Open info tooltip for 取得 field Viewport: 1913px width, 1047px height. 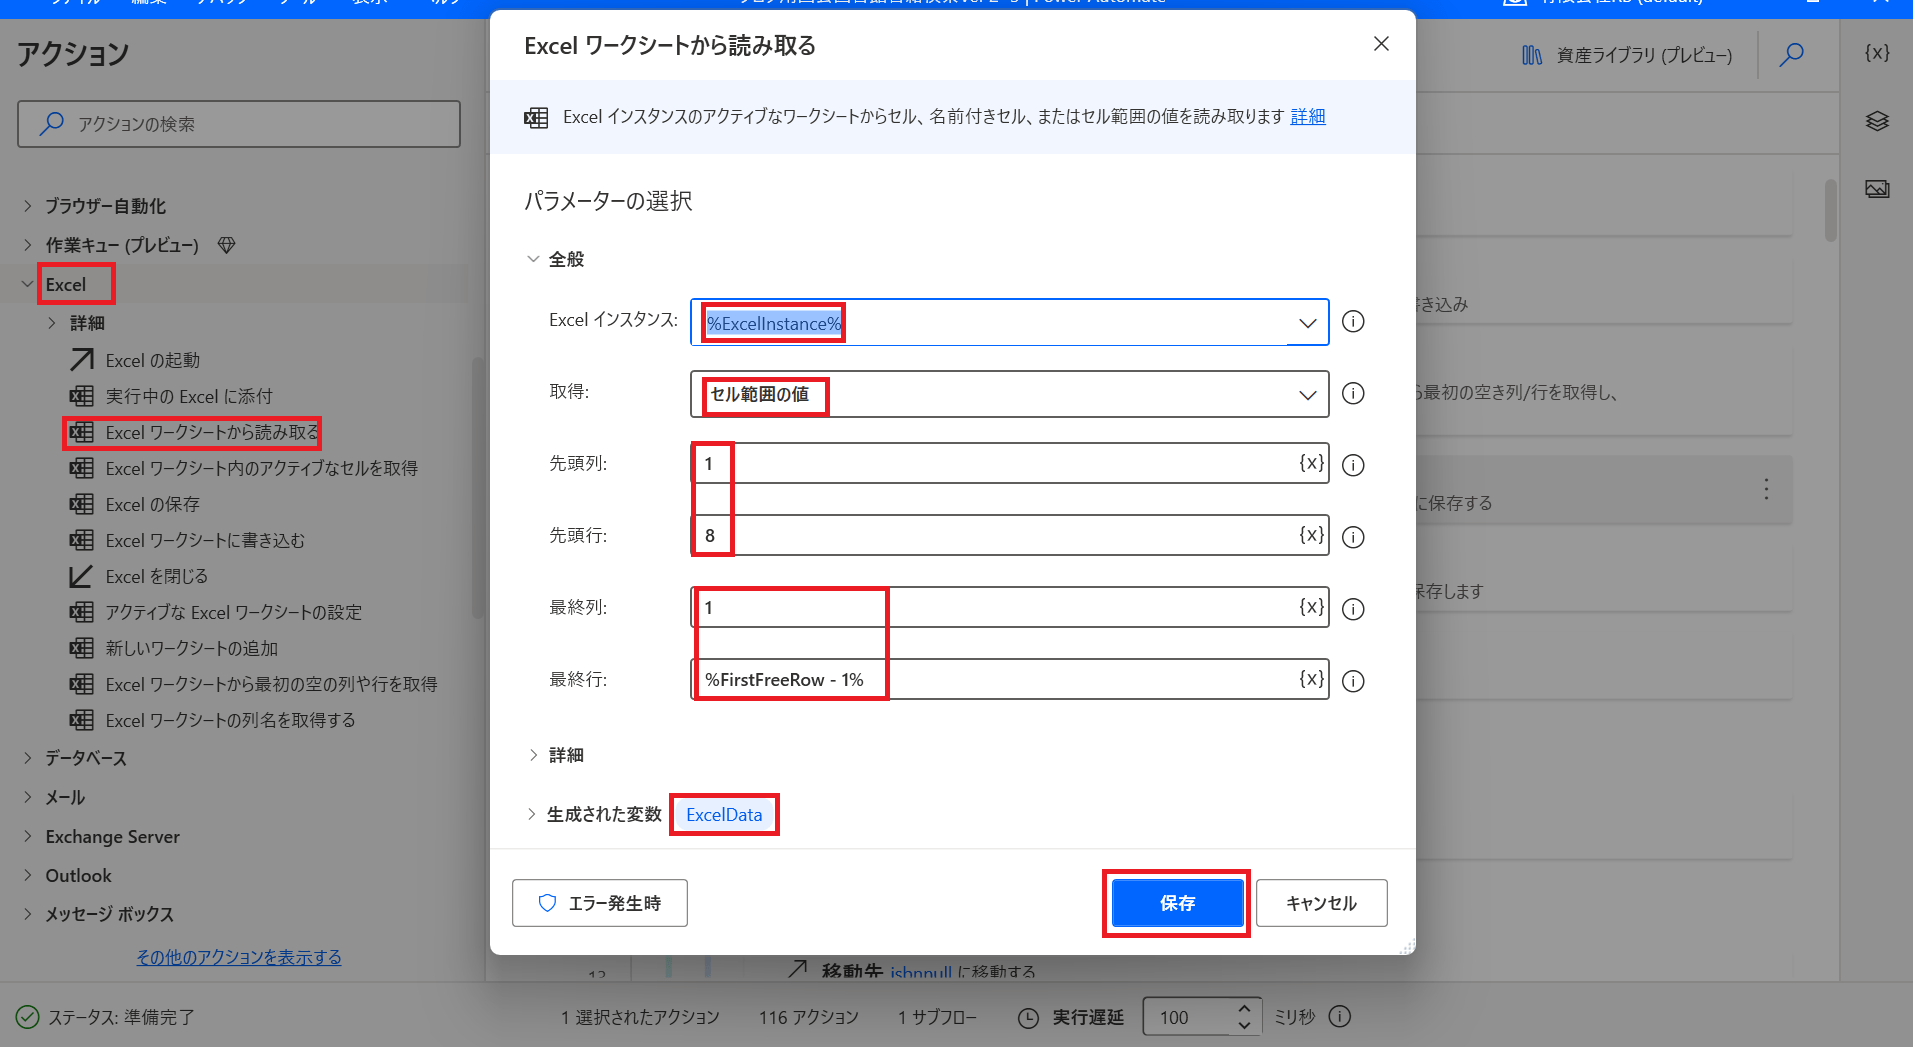tap(1353, 393)
